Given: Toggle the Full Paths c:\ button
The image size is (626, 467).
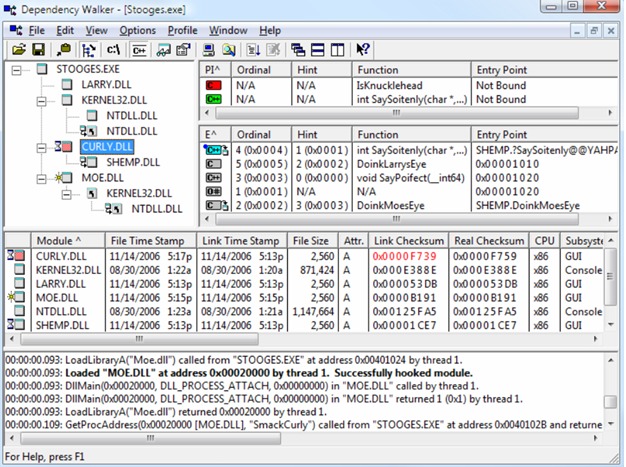Looking at the screenshot, I should [x=113, y=50].
